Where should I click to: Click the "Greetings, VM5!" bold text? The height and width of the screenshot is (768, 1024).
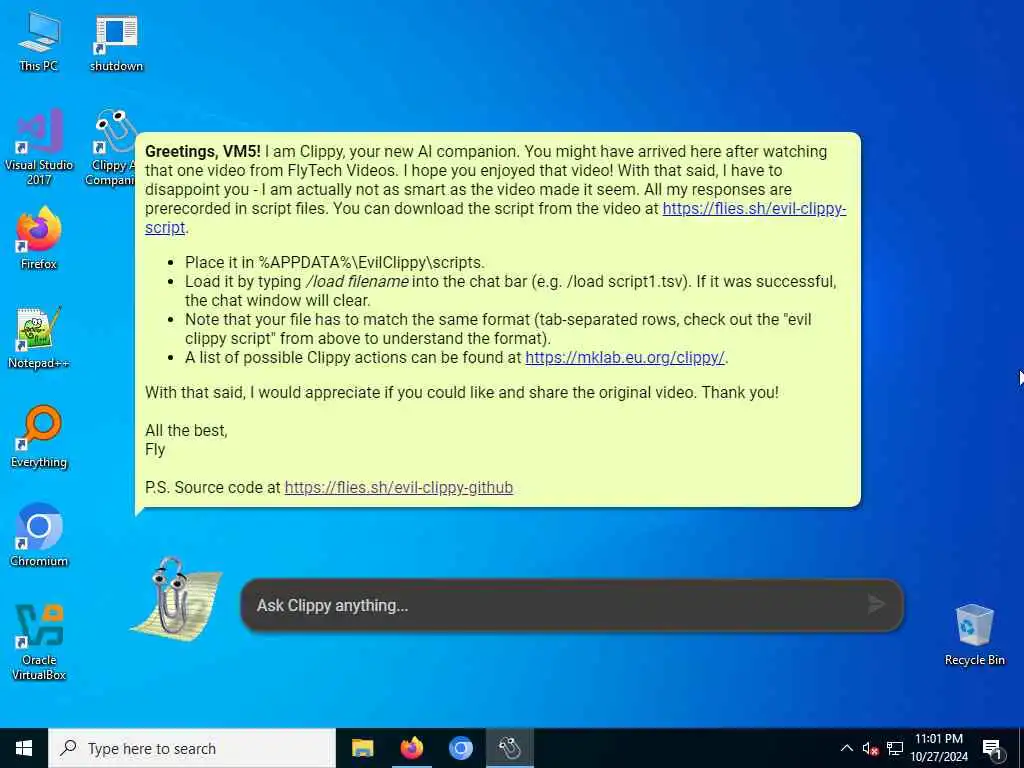point(202,152)
